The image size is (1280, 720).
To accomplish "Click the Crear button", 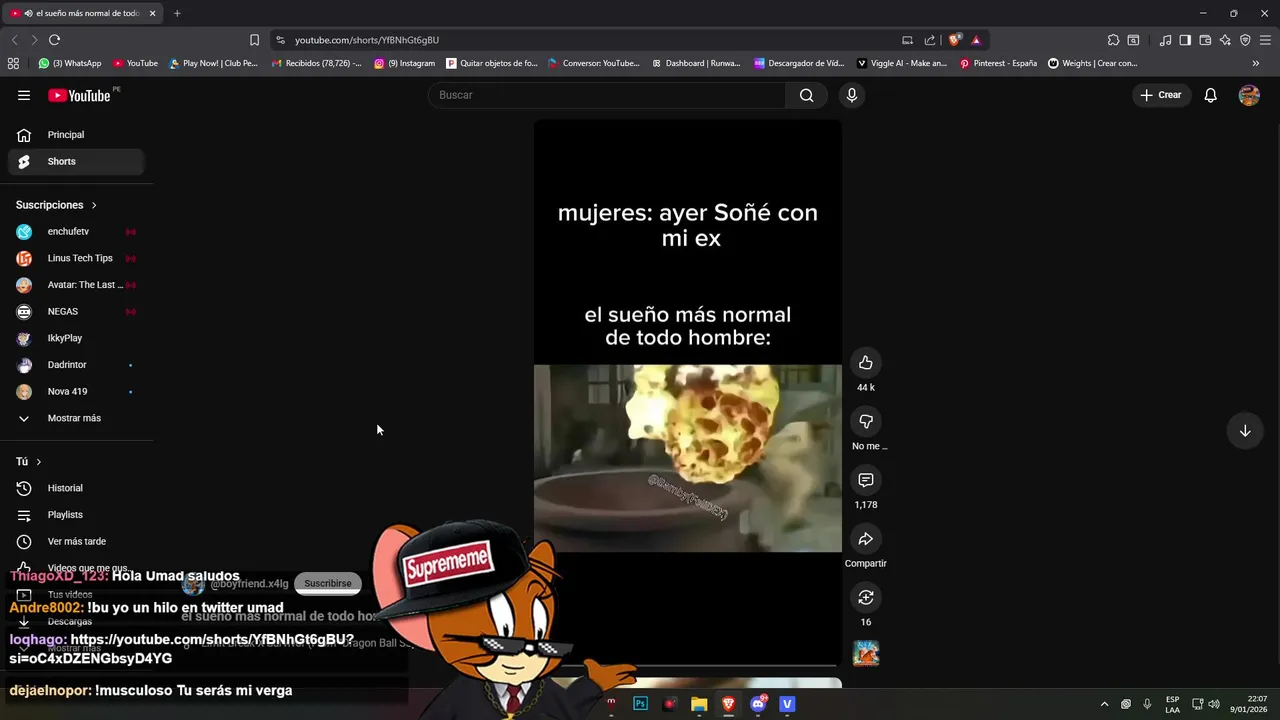I will (1160, 95).
